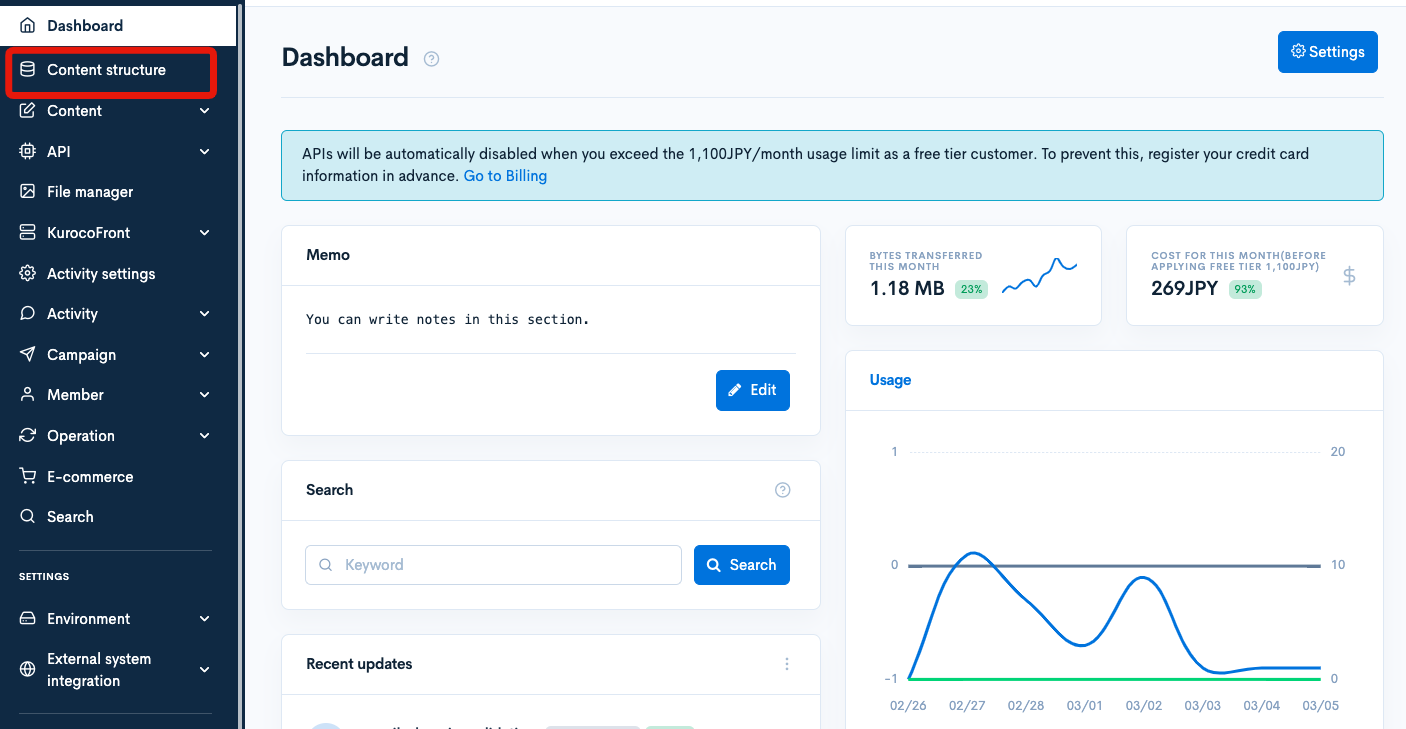Click the API globe icon

click(x=28, y=151)
